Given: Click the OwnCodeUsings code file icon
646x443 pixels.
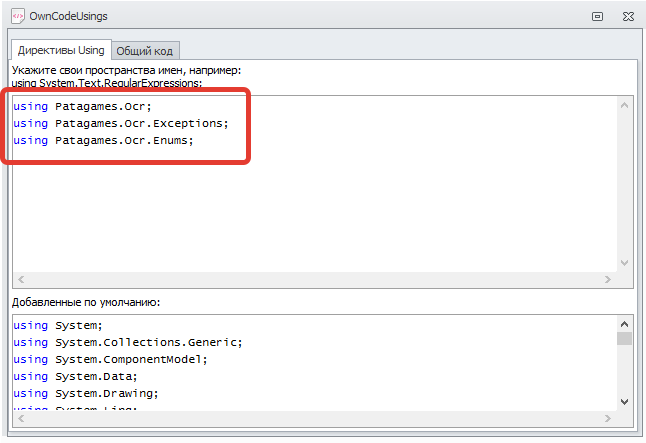Looking at the screenshot, I should click(x=18, y=16).
